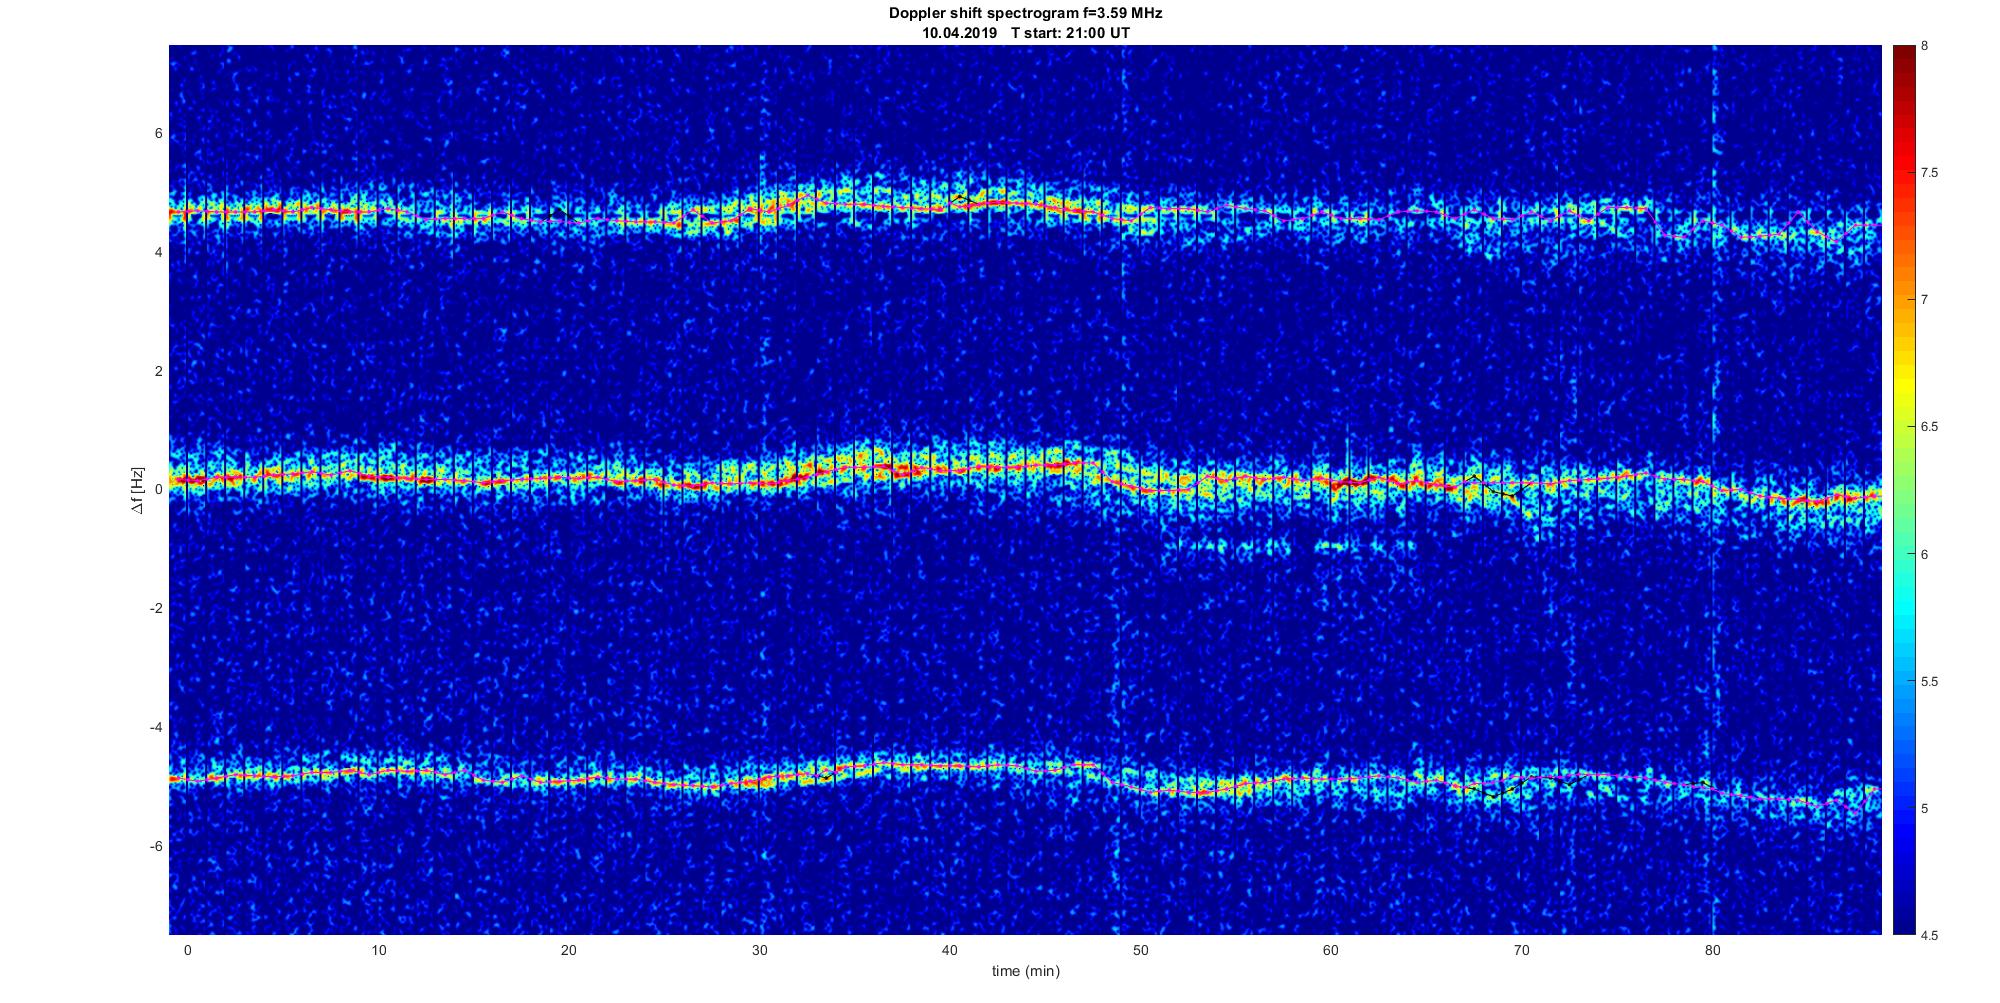Click the y-axis tick label -4
The height and width of the screenshot is (1003, 2000).
tap(155, 727)
